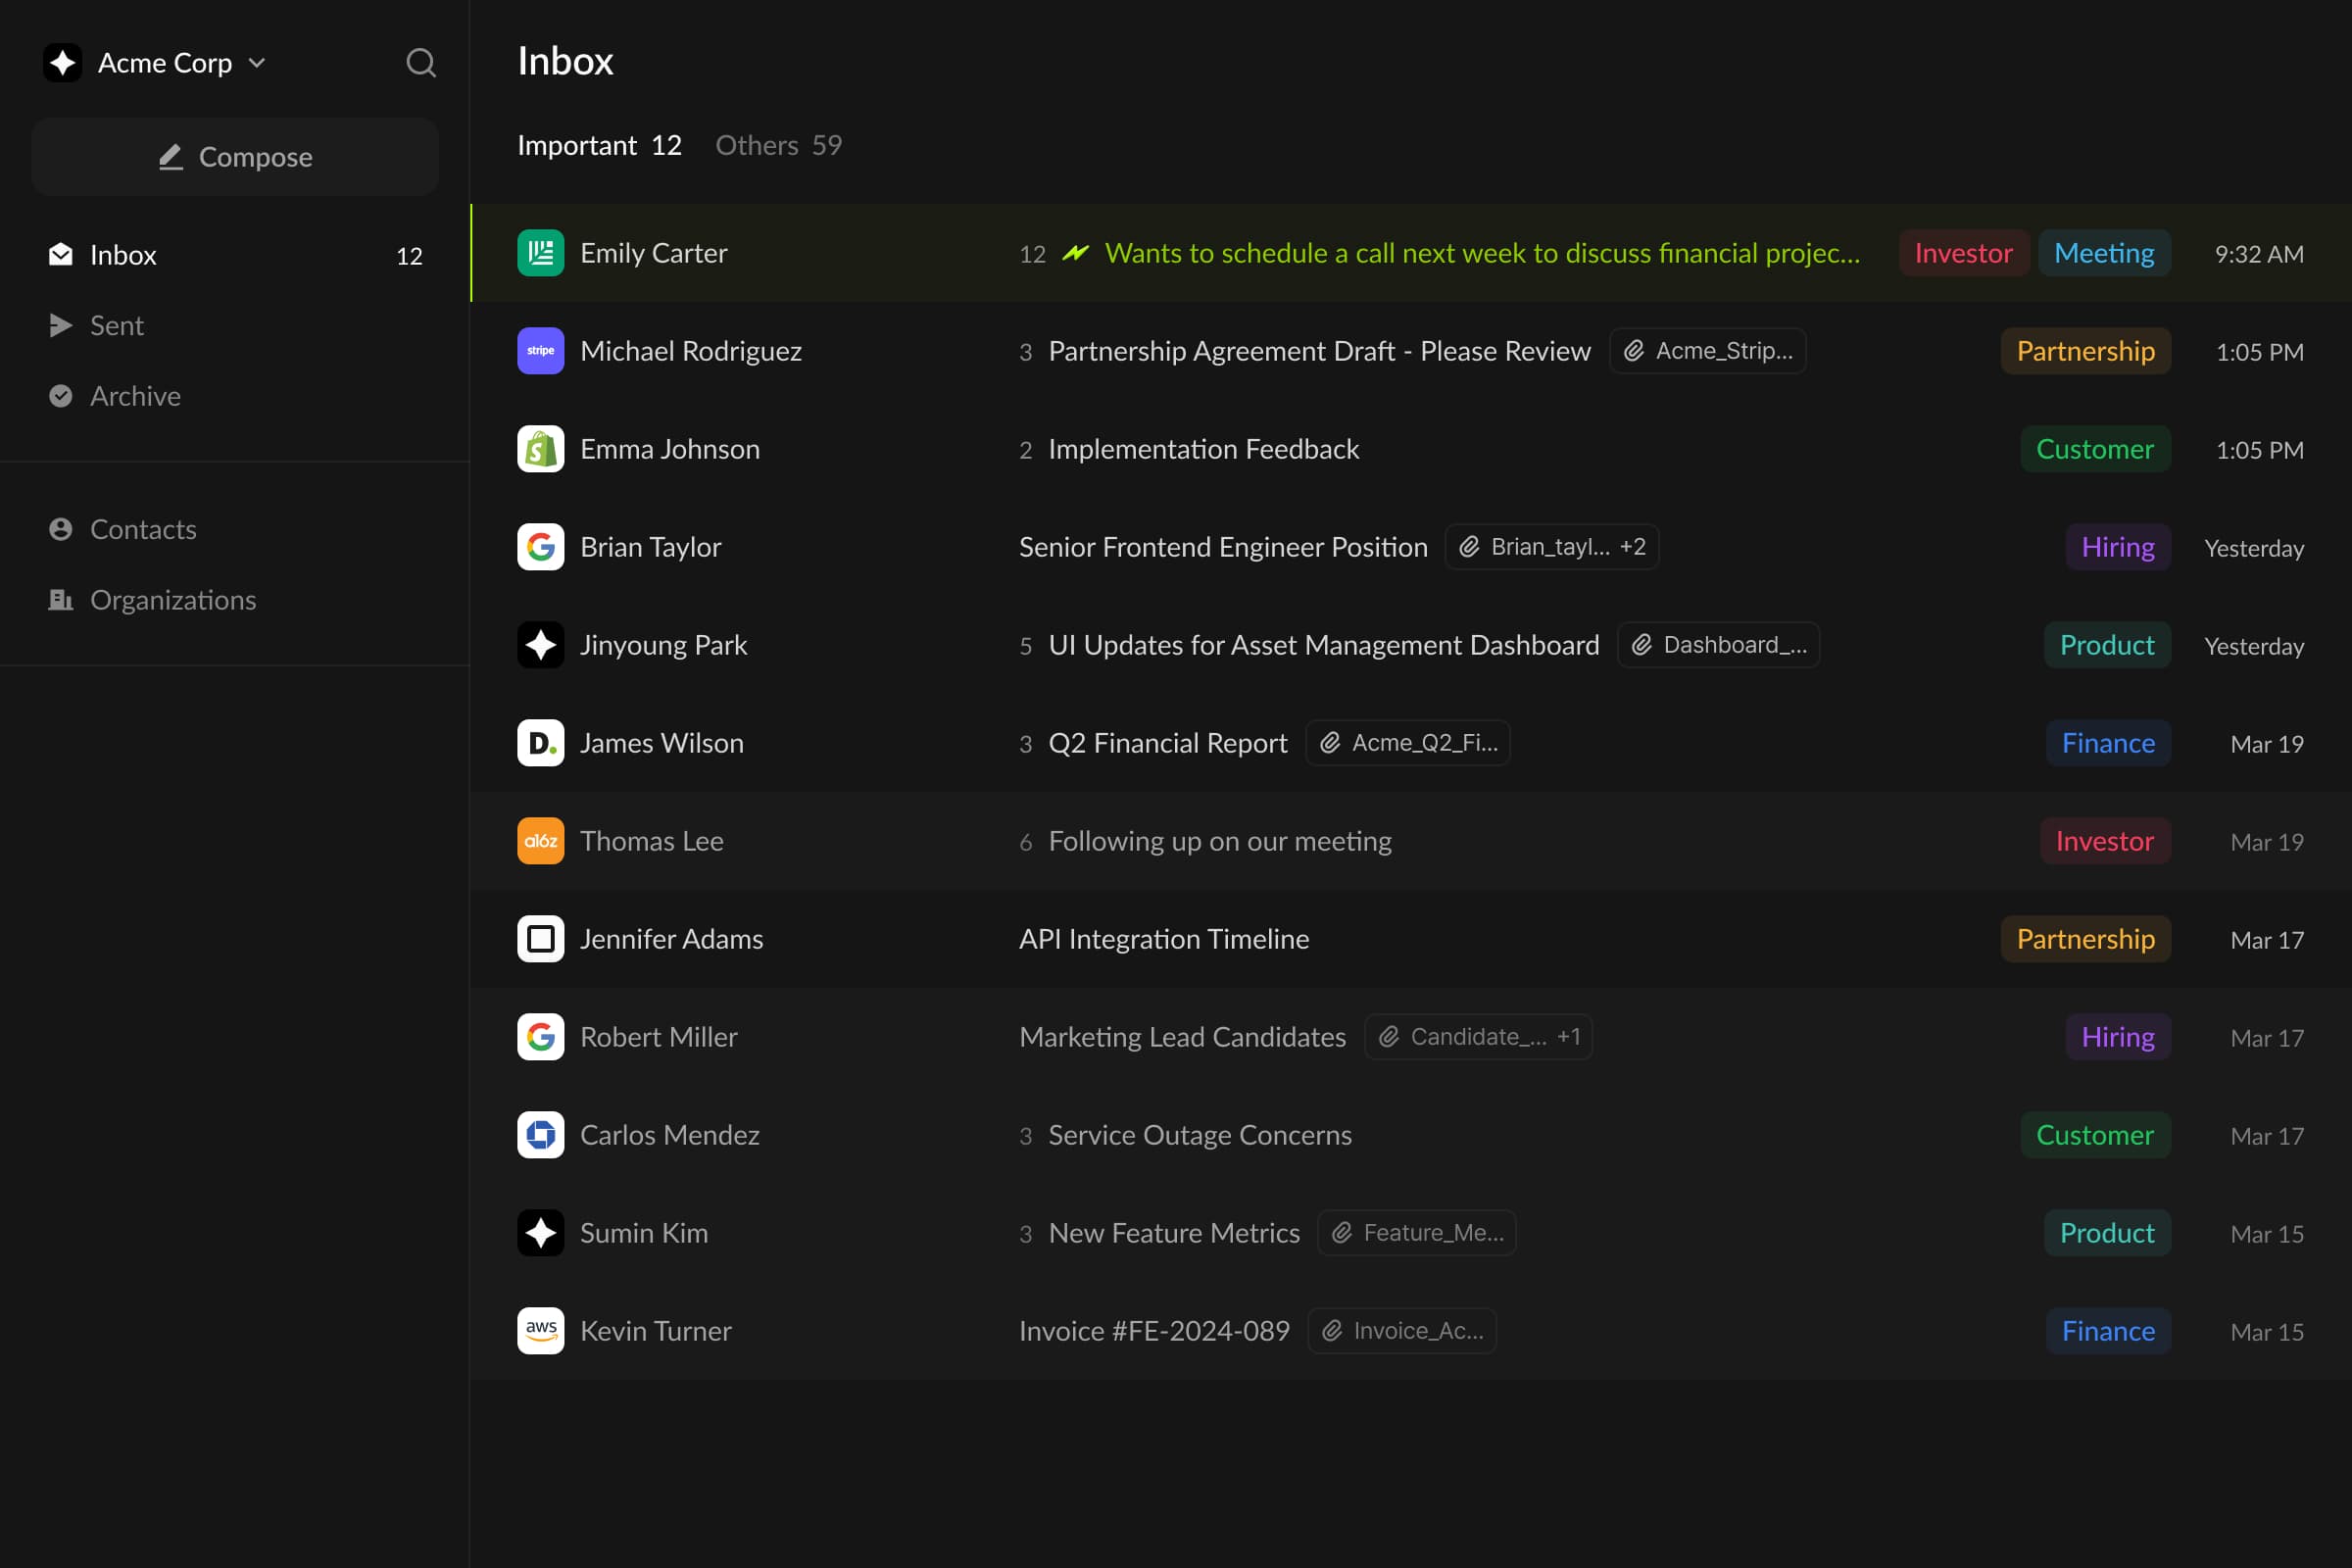This screenshot has height=1568, width=2352.
Task: Click Product tag on Jinyoung Park's email
Action: 2107,645
